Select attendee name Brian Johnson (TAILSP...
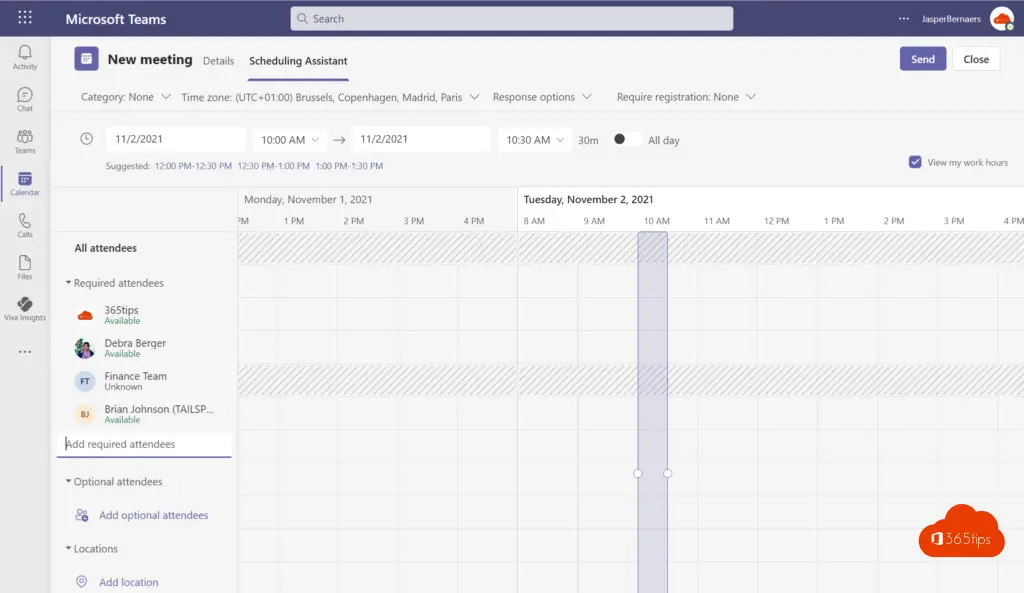The height and width of the screenshot is (593, 1024). click(x=159, y=409)
